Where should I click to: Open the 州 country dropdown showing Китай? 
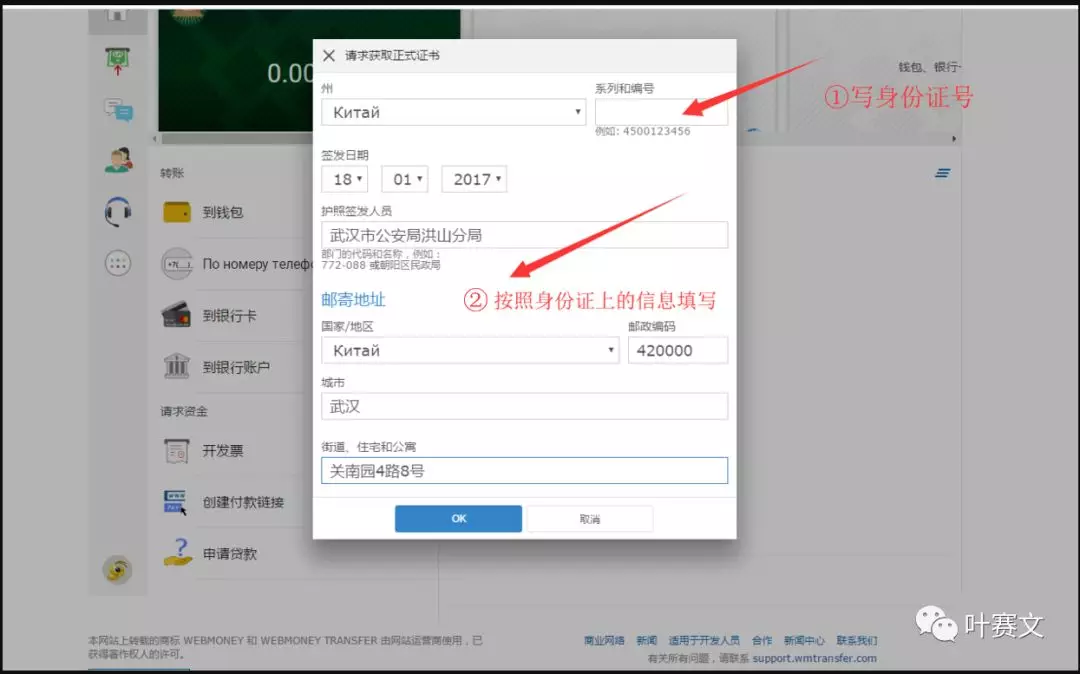[x=452, y=112]
